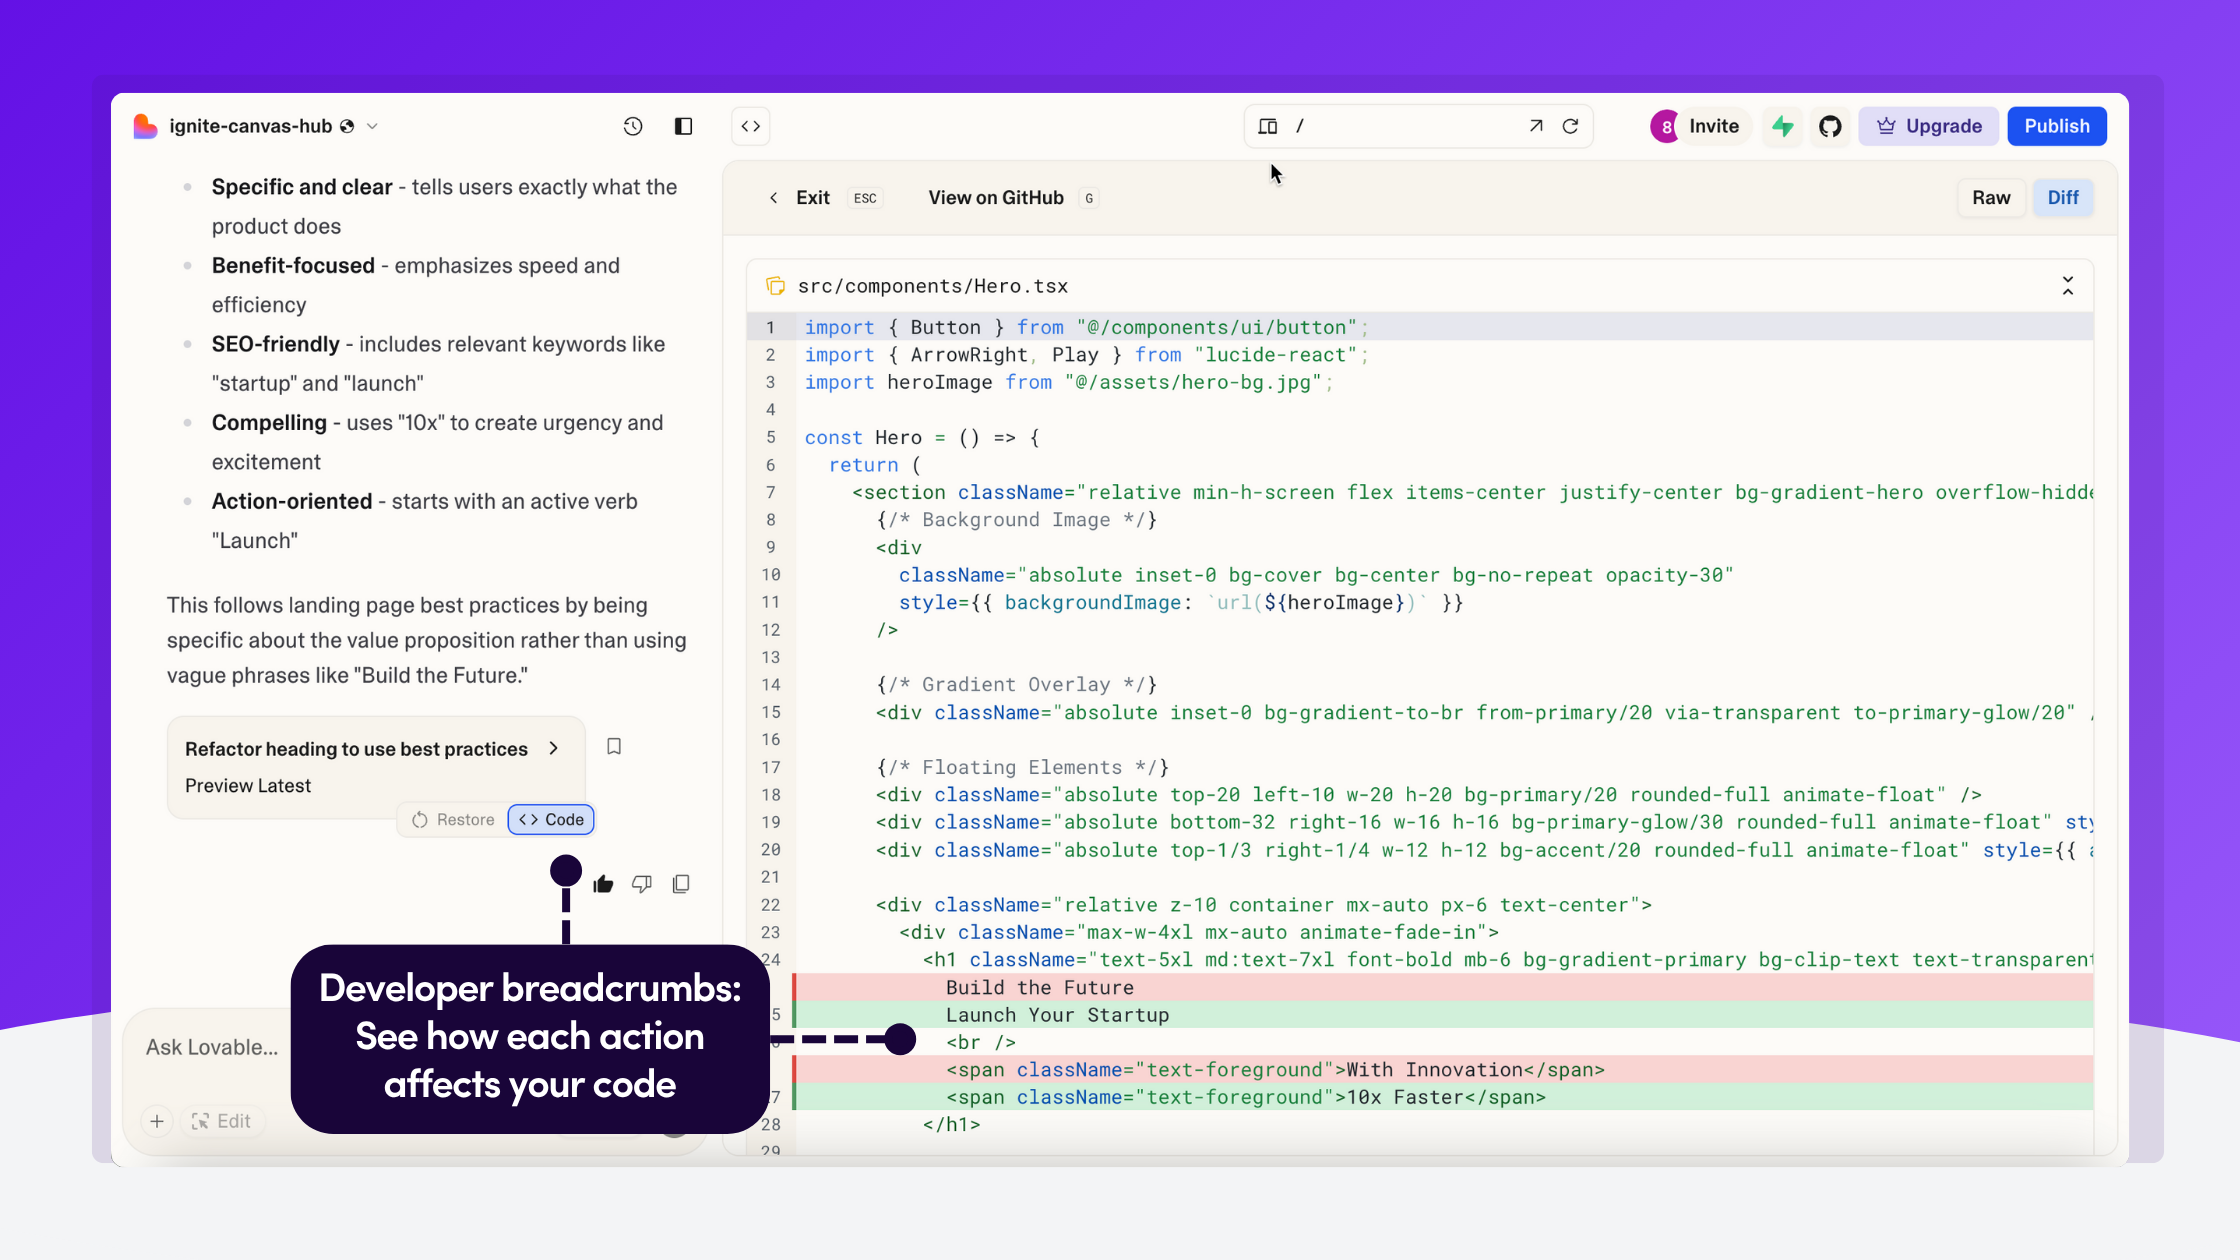Open Code for this edit
The image size is (2240, 1260).
pos(551,820)
